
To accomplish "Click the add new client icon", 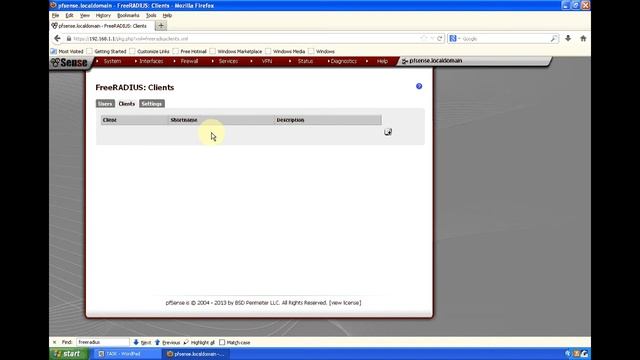I will pyautogui.click(x=388, y=132).
